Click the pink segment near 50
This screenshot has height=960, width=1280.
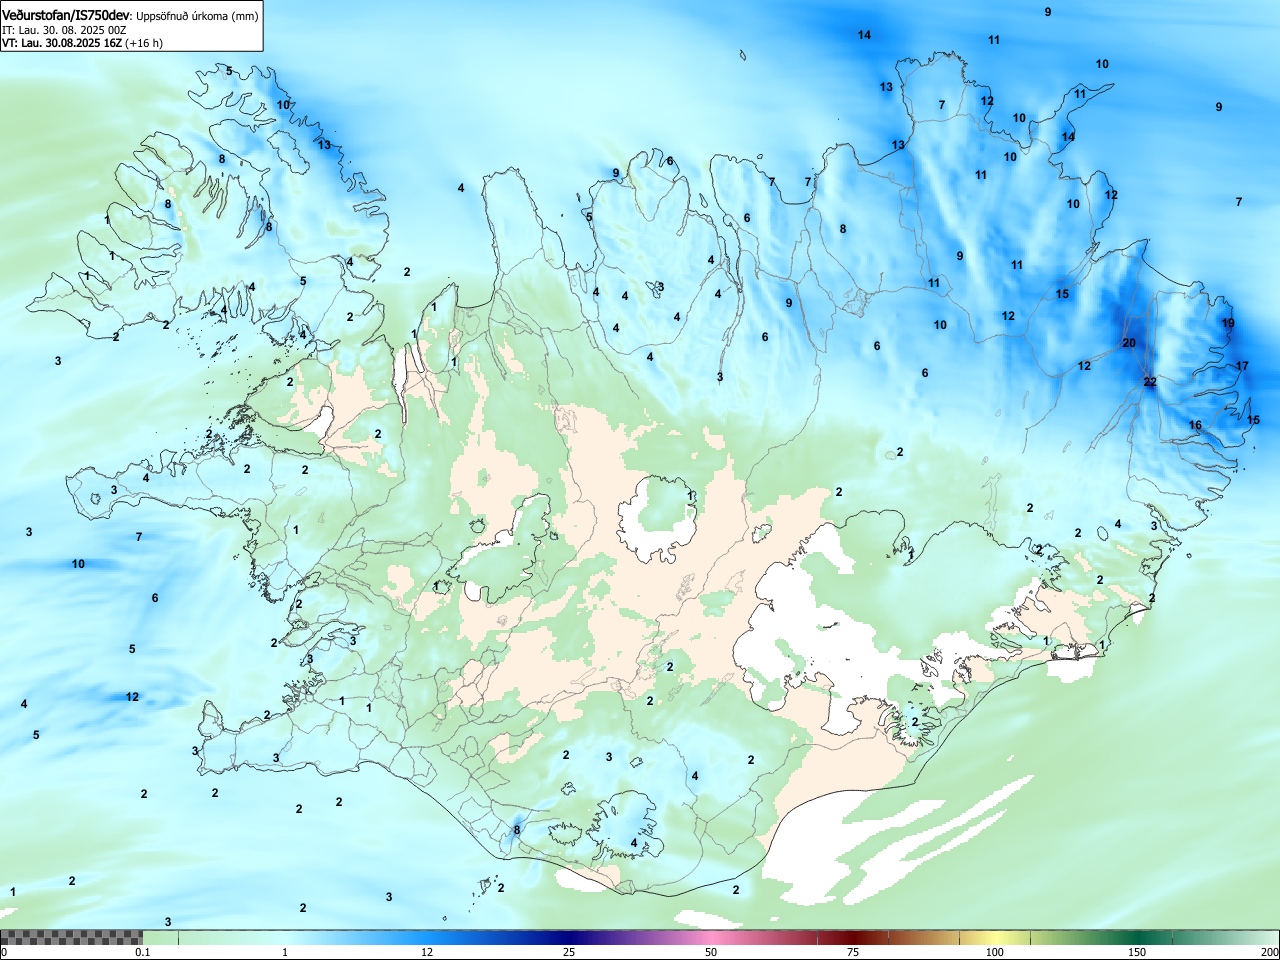click(711, 937)
